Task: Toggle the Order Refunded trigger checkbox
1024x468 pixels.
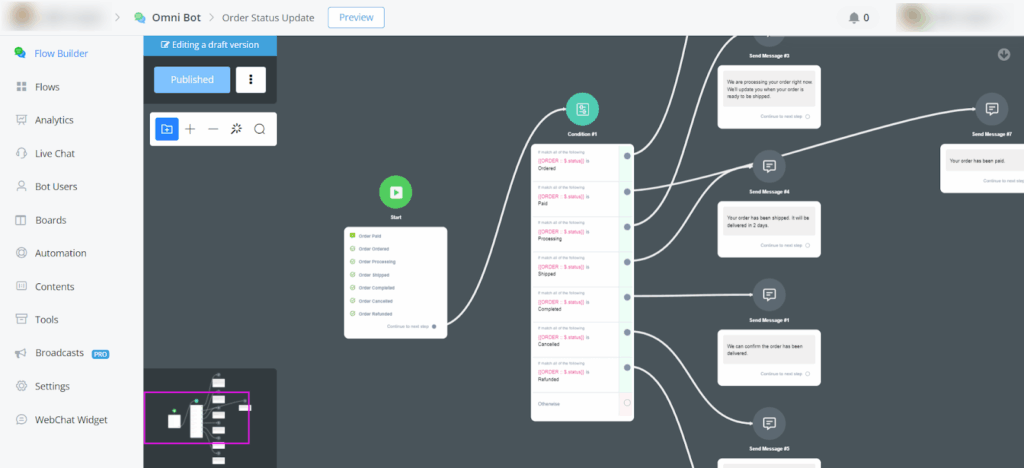Action: [x=352, y=313]
